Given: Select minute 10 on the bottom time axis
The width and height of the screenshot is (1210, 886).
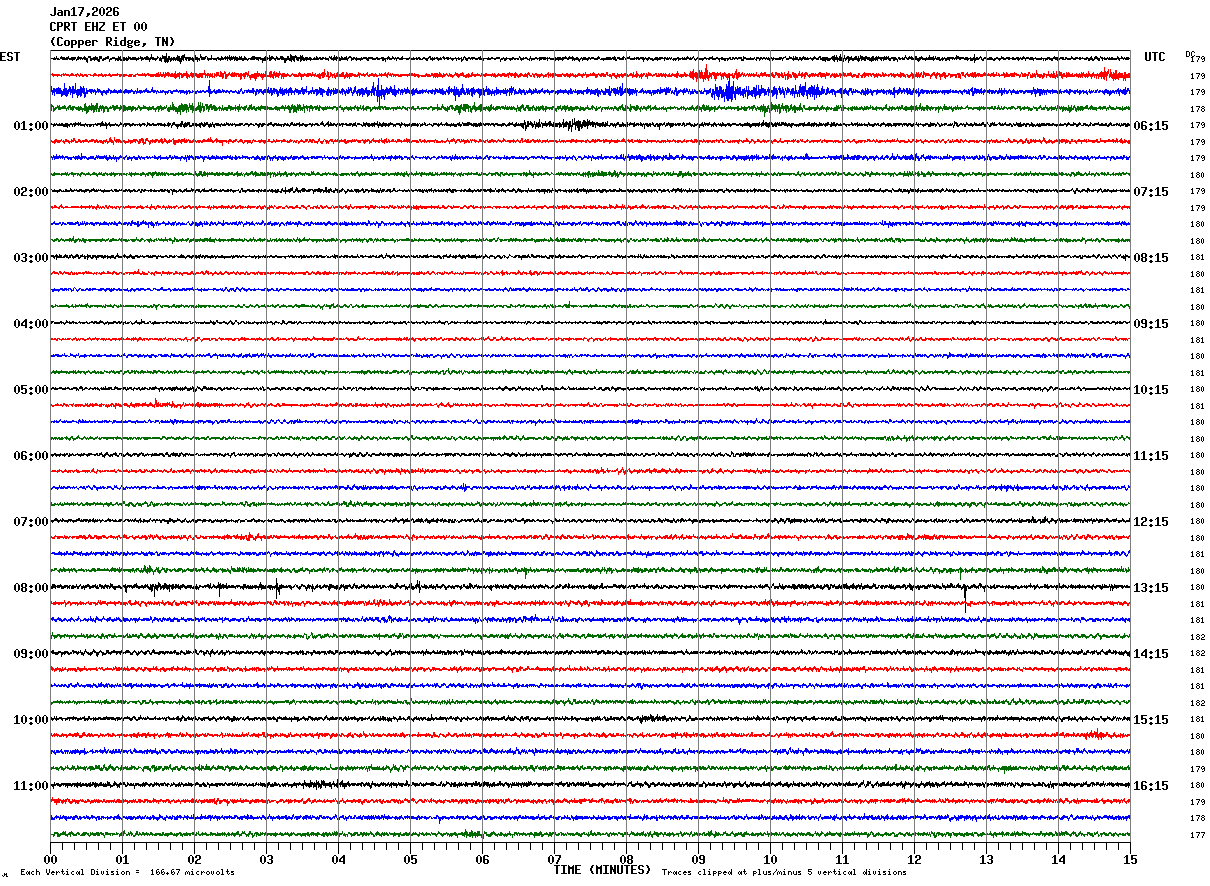Looking at the screenshot, I should (770, 859).
